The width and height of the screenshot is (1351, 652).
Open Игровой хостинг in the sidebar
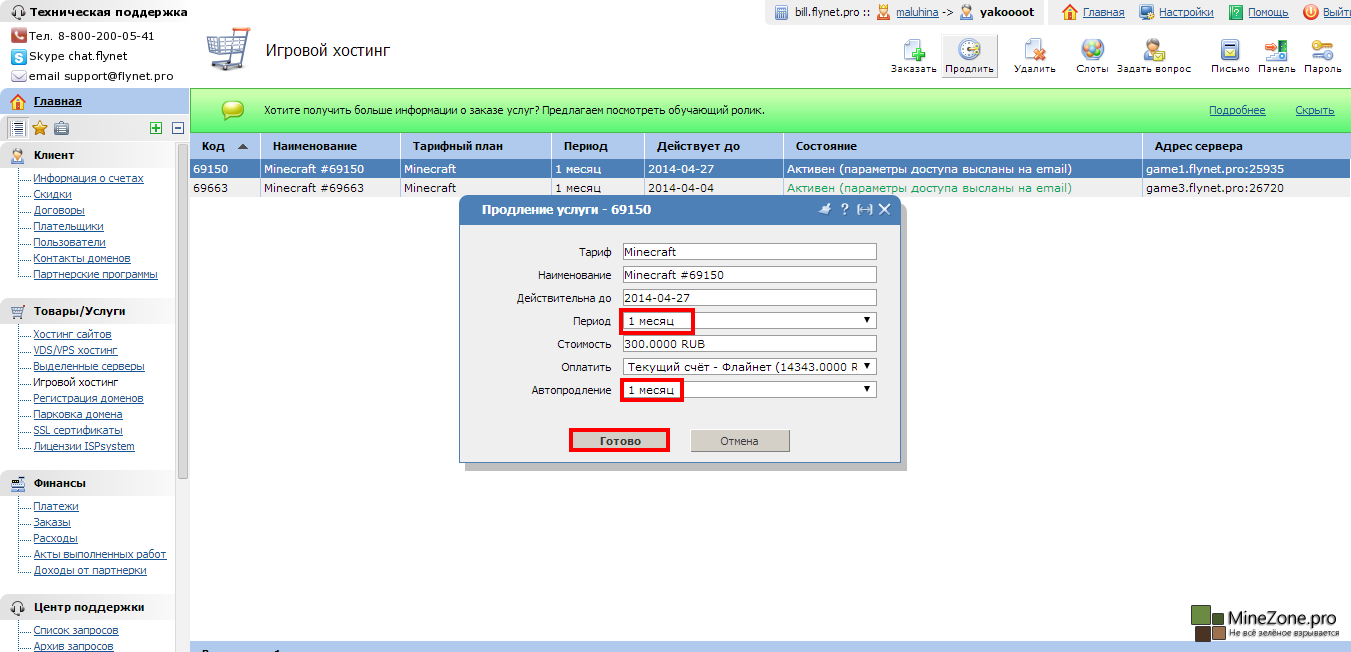[76, 382]
